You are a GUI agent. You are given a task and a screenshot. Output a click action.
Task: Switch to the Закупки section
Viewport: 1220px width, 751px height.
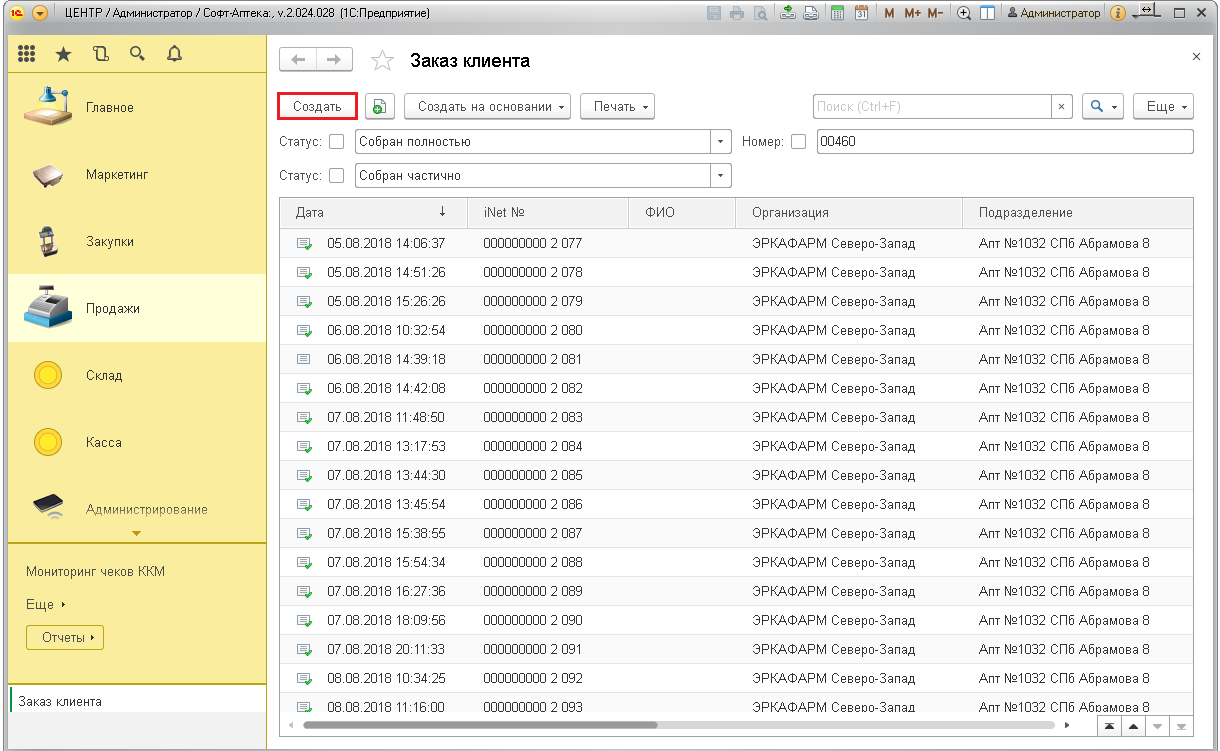tap(109, 242)
